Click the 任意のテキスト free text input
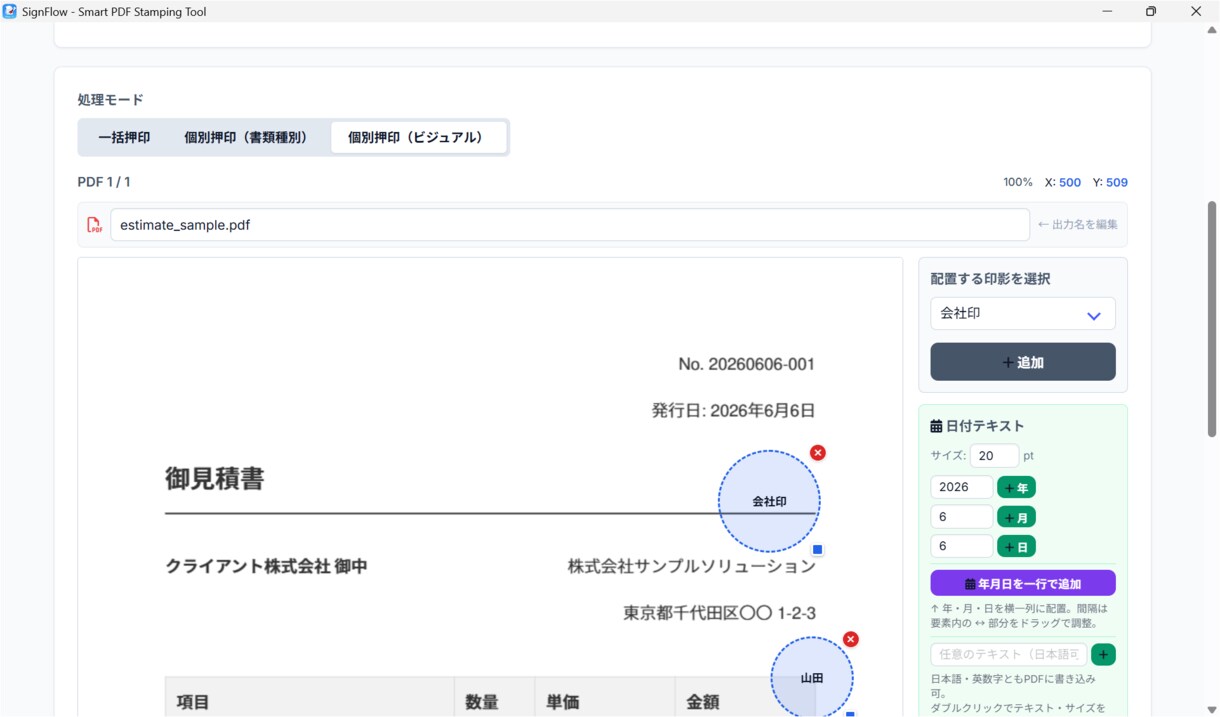This screenshot has width=1220, height=717. [1009, 654]
